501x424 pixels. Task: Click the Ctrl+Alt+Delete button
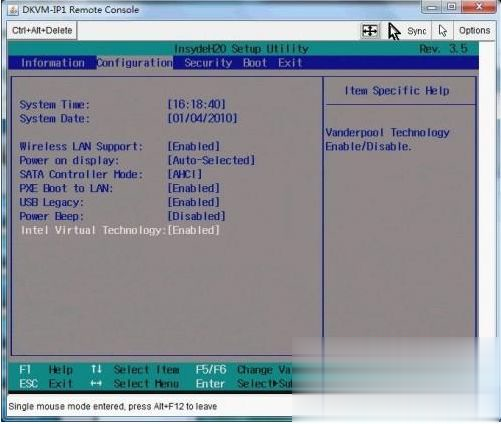pos(42,30)
